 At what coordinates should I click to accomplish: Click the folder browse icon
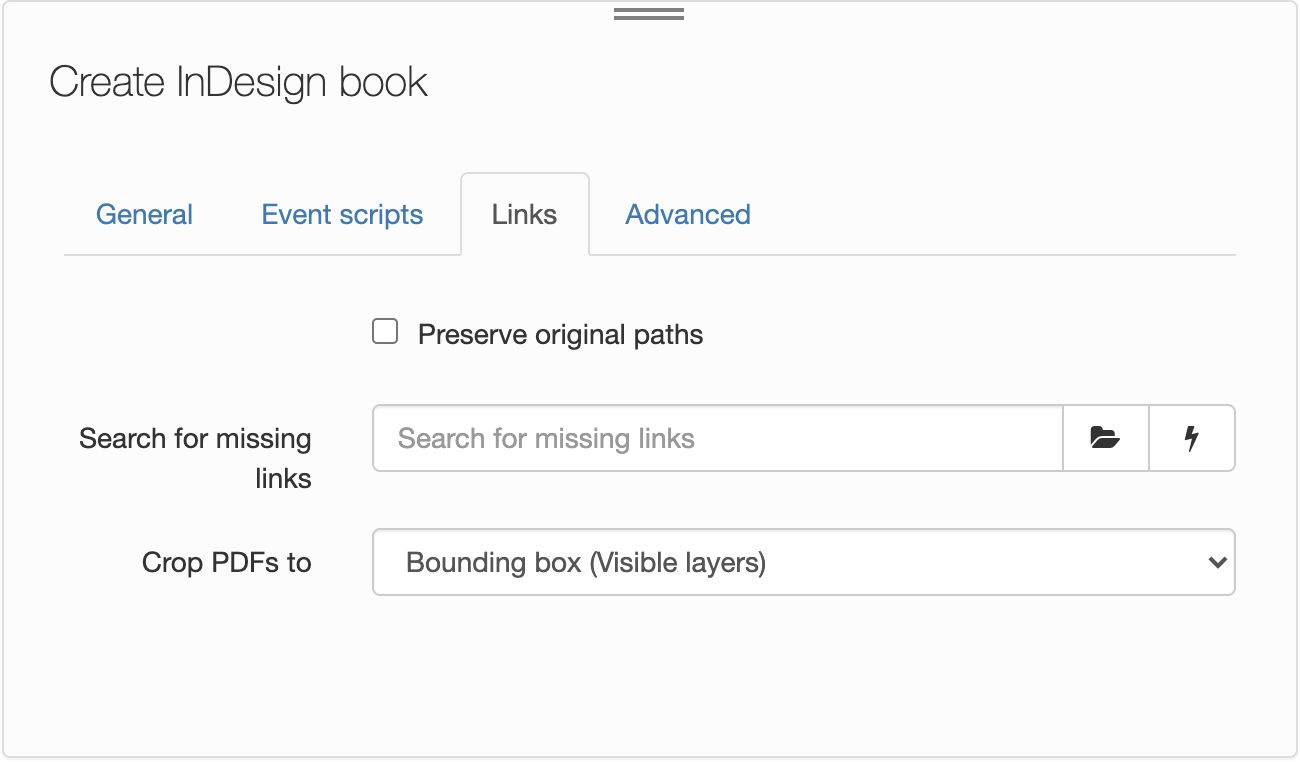pyautogui.click(x=1105, y=438)
